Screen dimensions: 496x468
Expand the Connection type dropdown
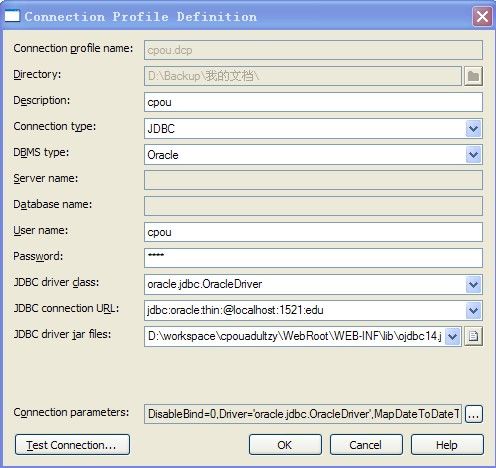tap(473, 128)
